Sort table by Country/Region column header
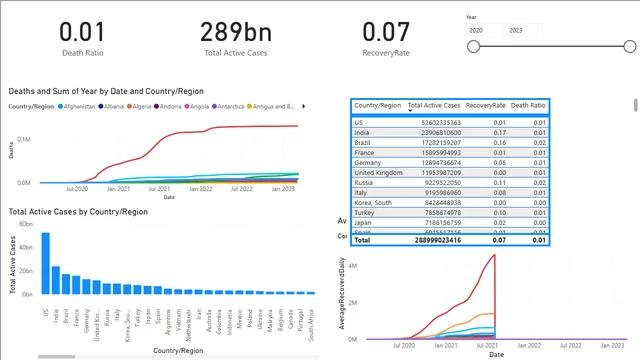This screenshot has height=360, width=640. (x=378, y=105)
